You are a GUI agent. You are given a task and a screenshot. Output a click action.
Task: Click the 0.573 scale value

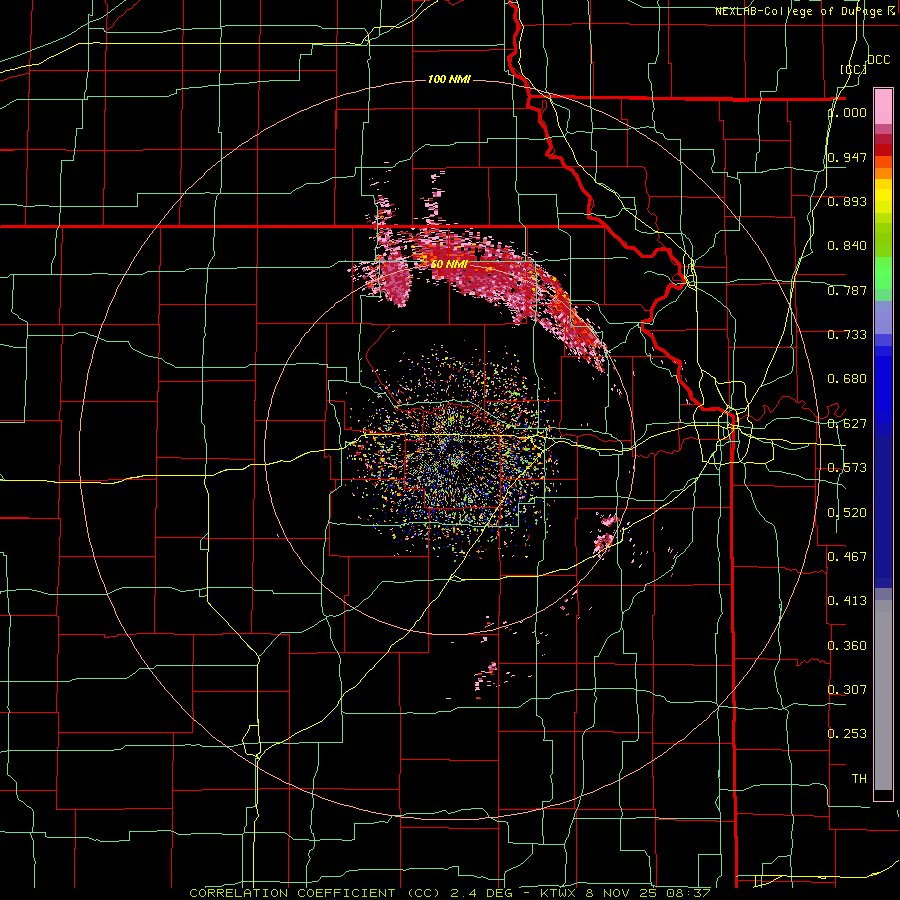coord(847,468)
